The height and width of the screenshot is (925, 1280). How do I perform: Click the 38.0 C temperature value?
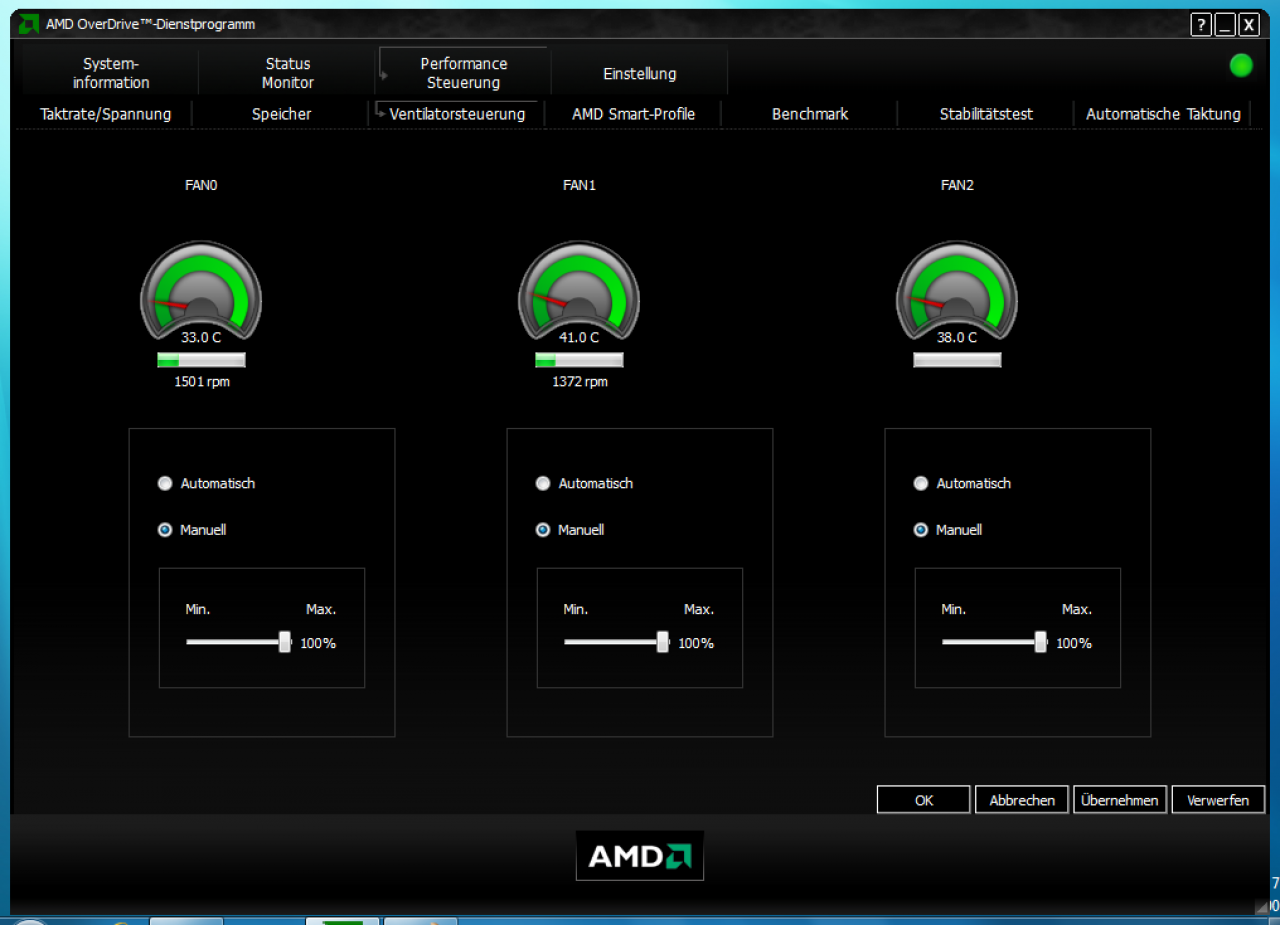(x=957, y=337)
